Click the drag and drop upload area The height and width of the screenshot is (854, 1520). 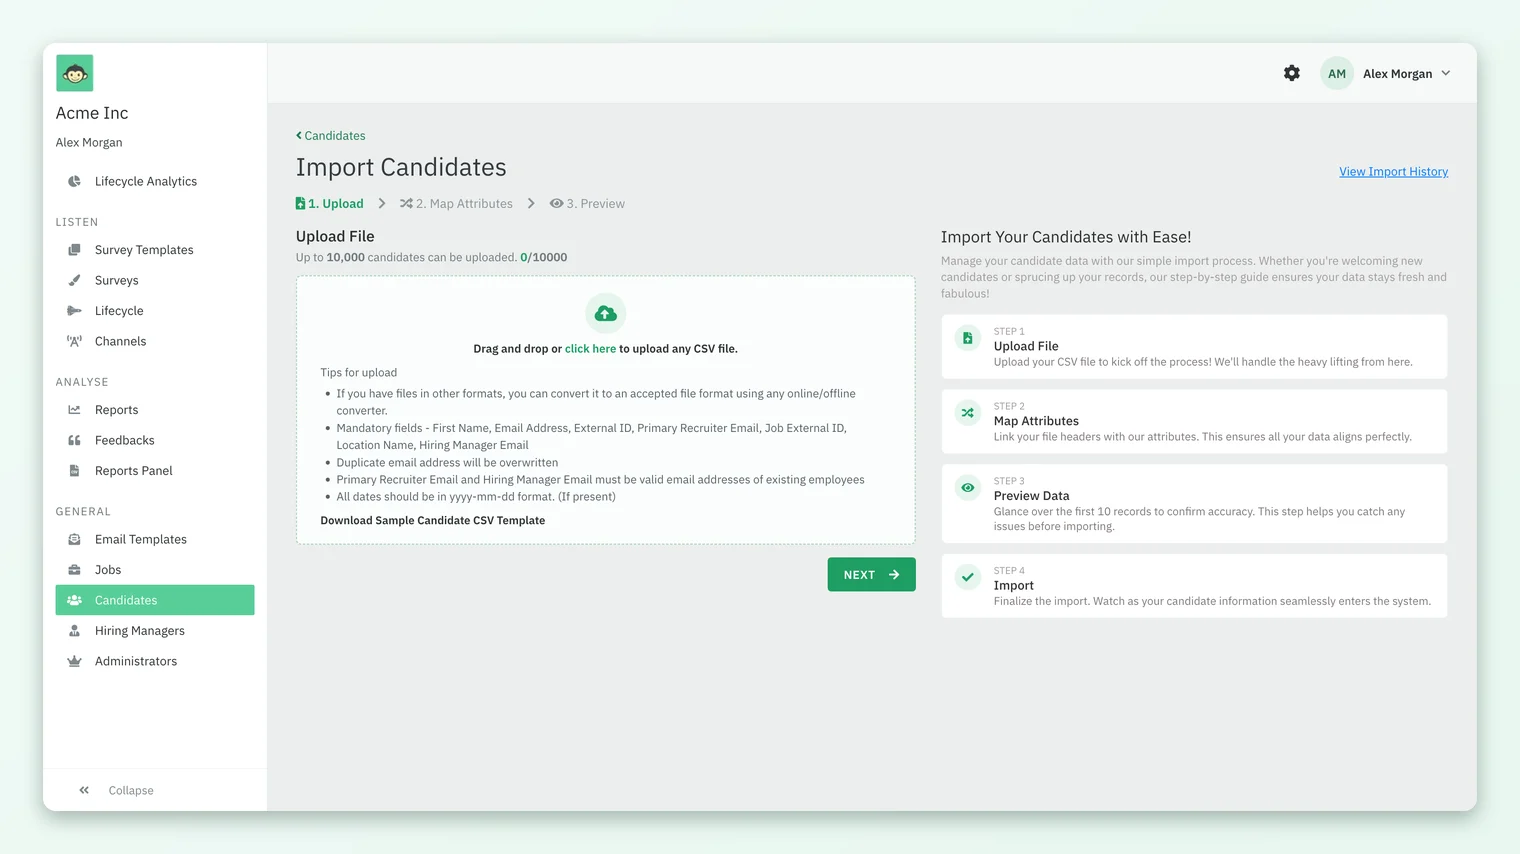point(605,410)
